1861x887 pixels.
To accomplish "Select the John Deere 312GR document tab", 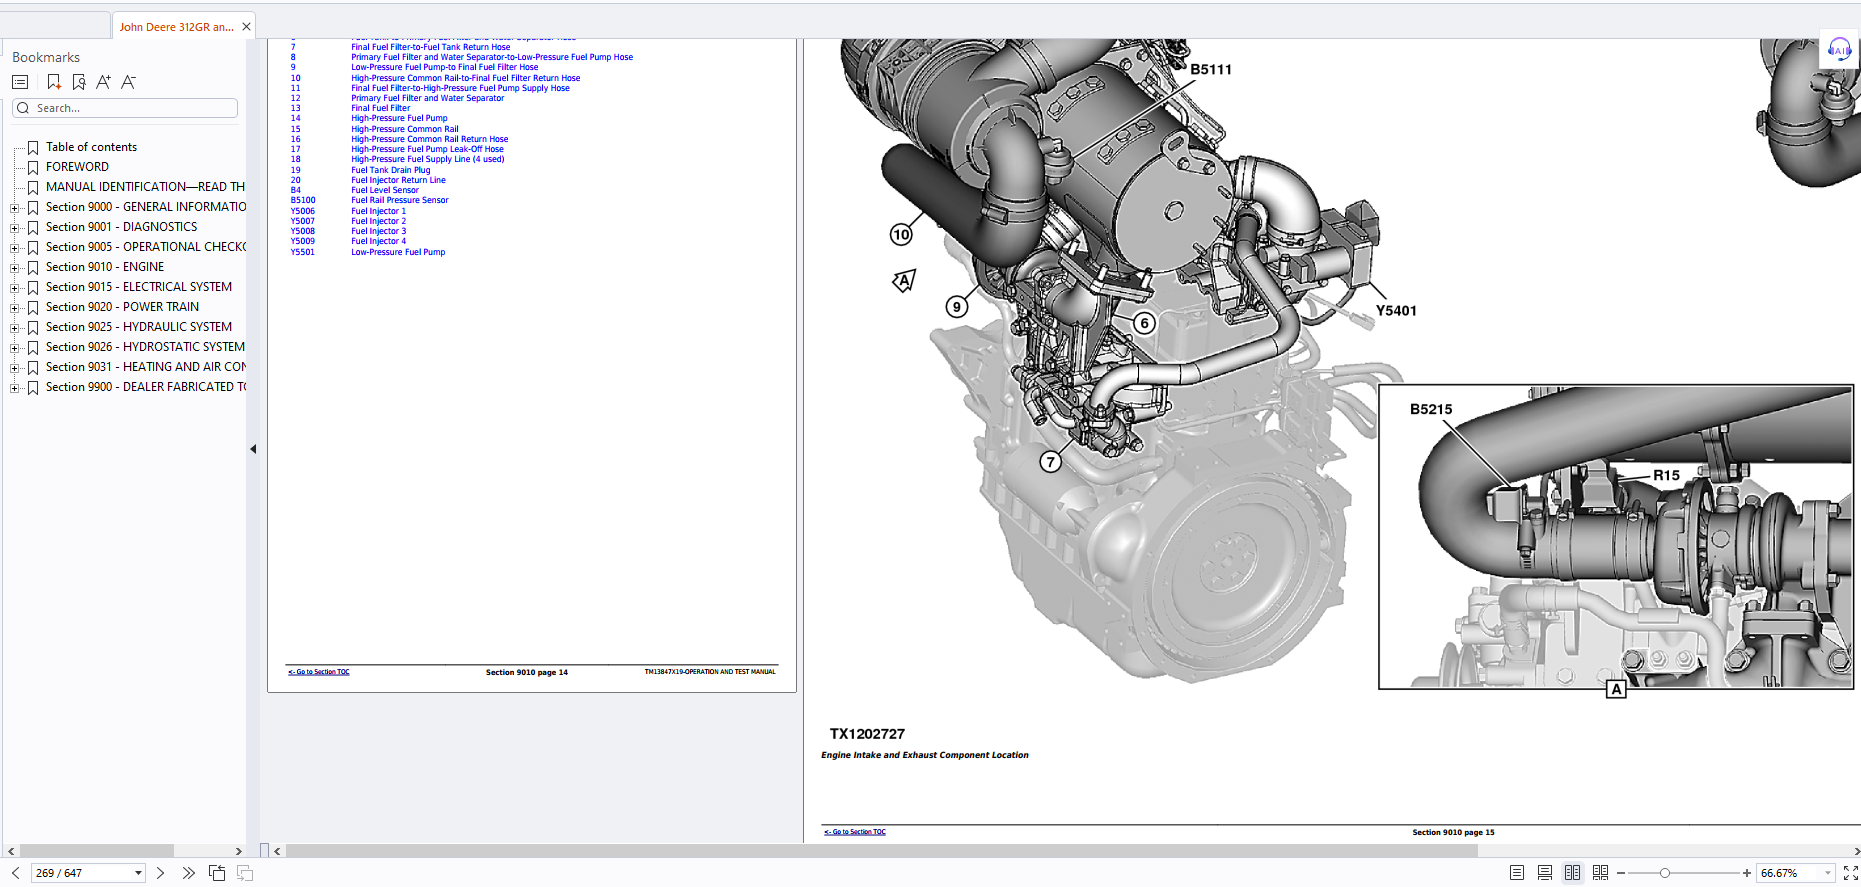I will 176,27.
